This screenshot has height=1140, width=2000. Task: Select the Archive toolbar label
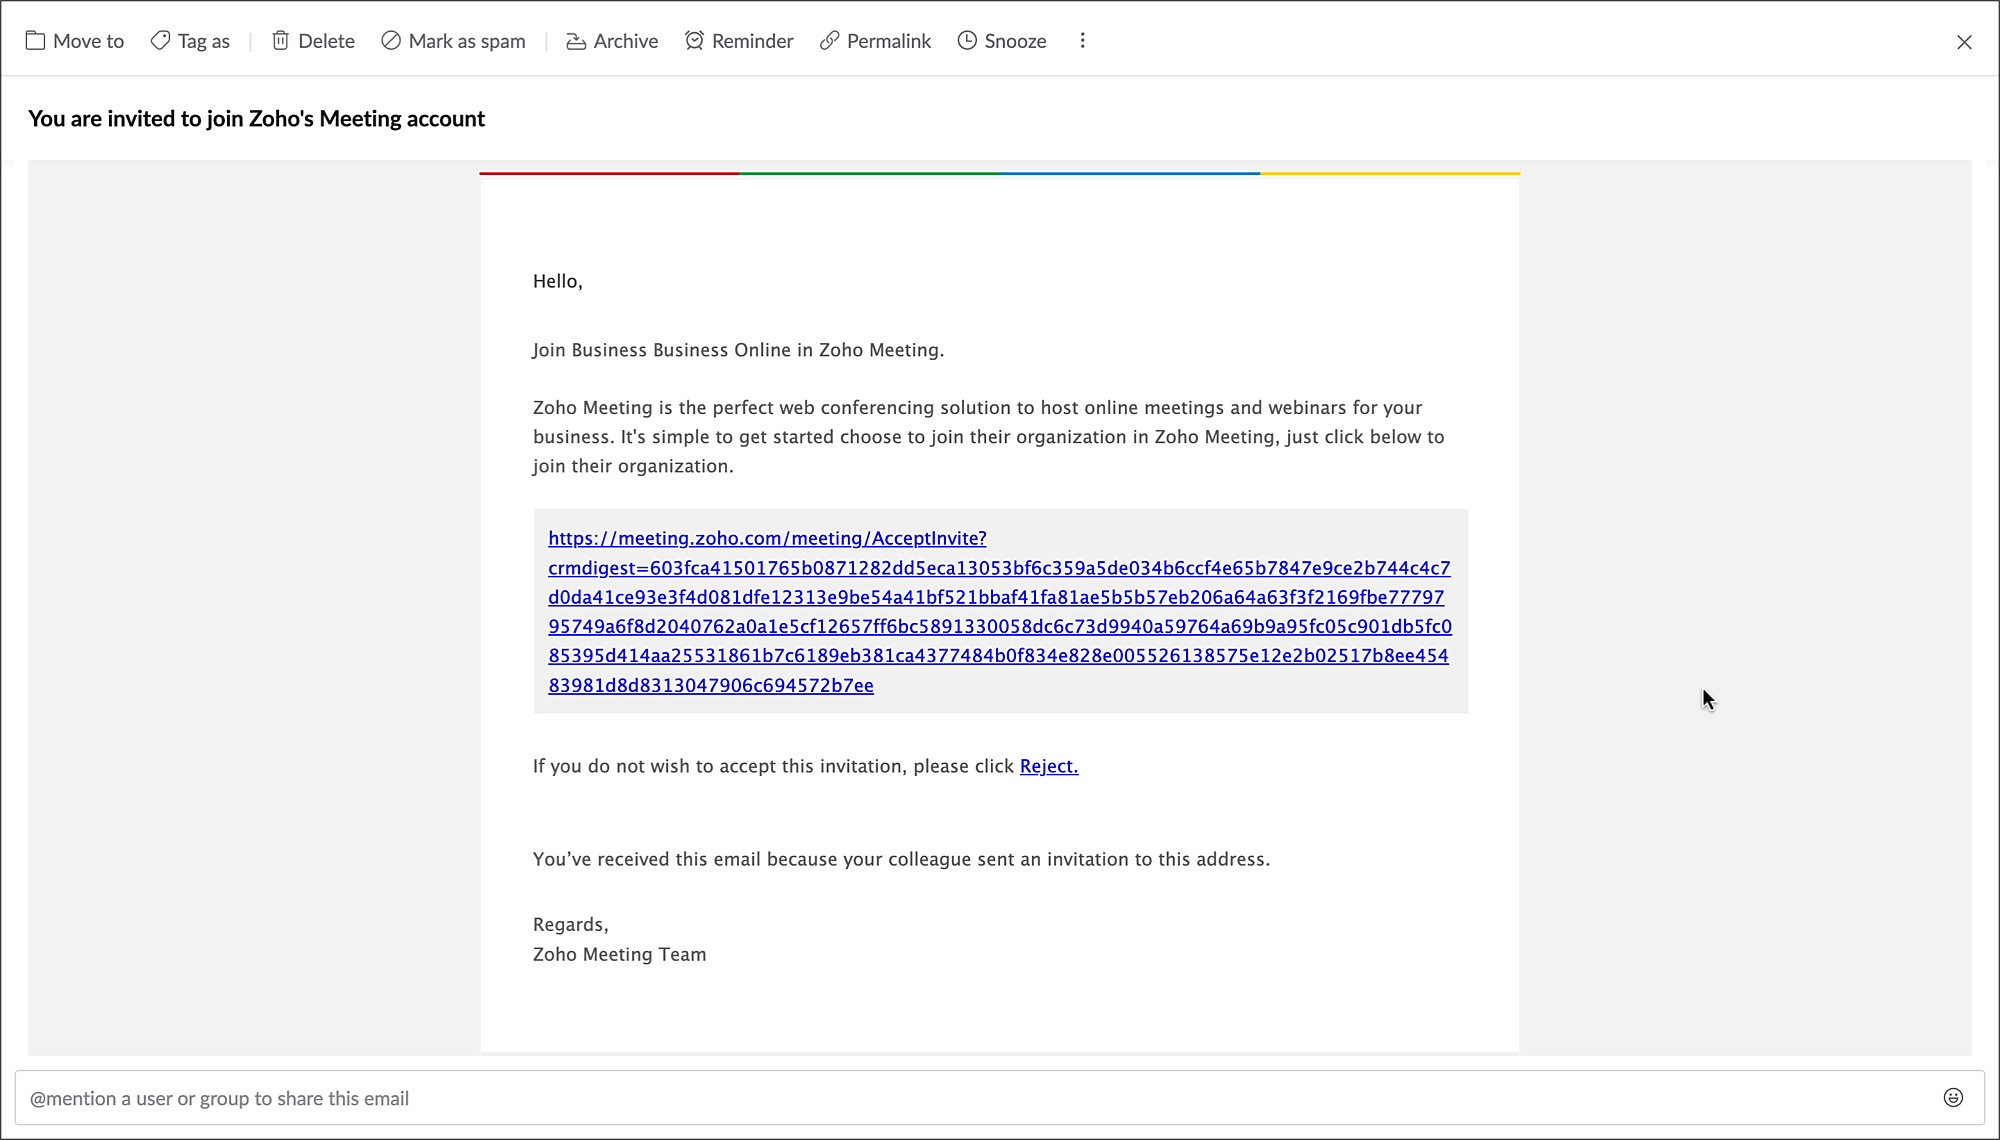point(626,41)
